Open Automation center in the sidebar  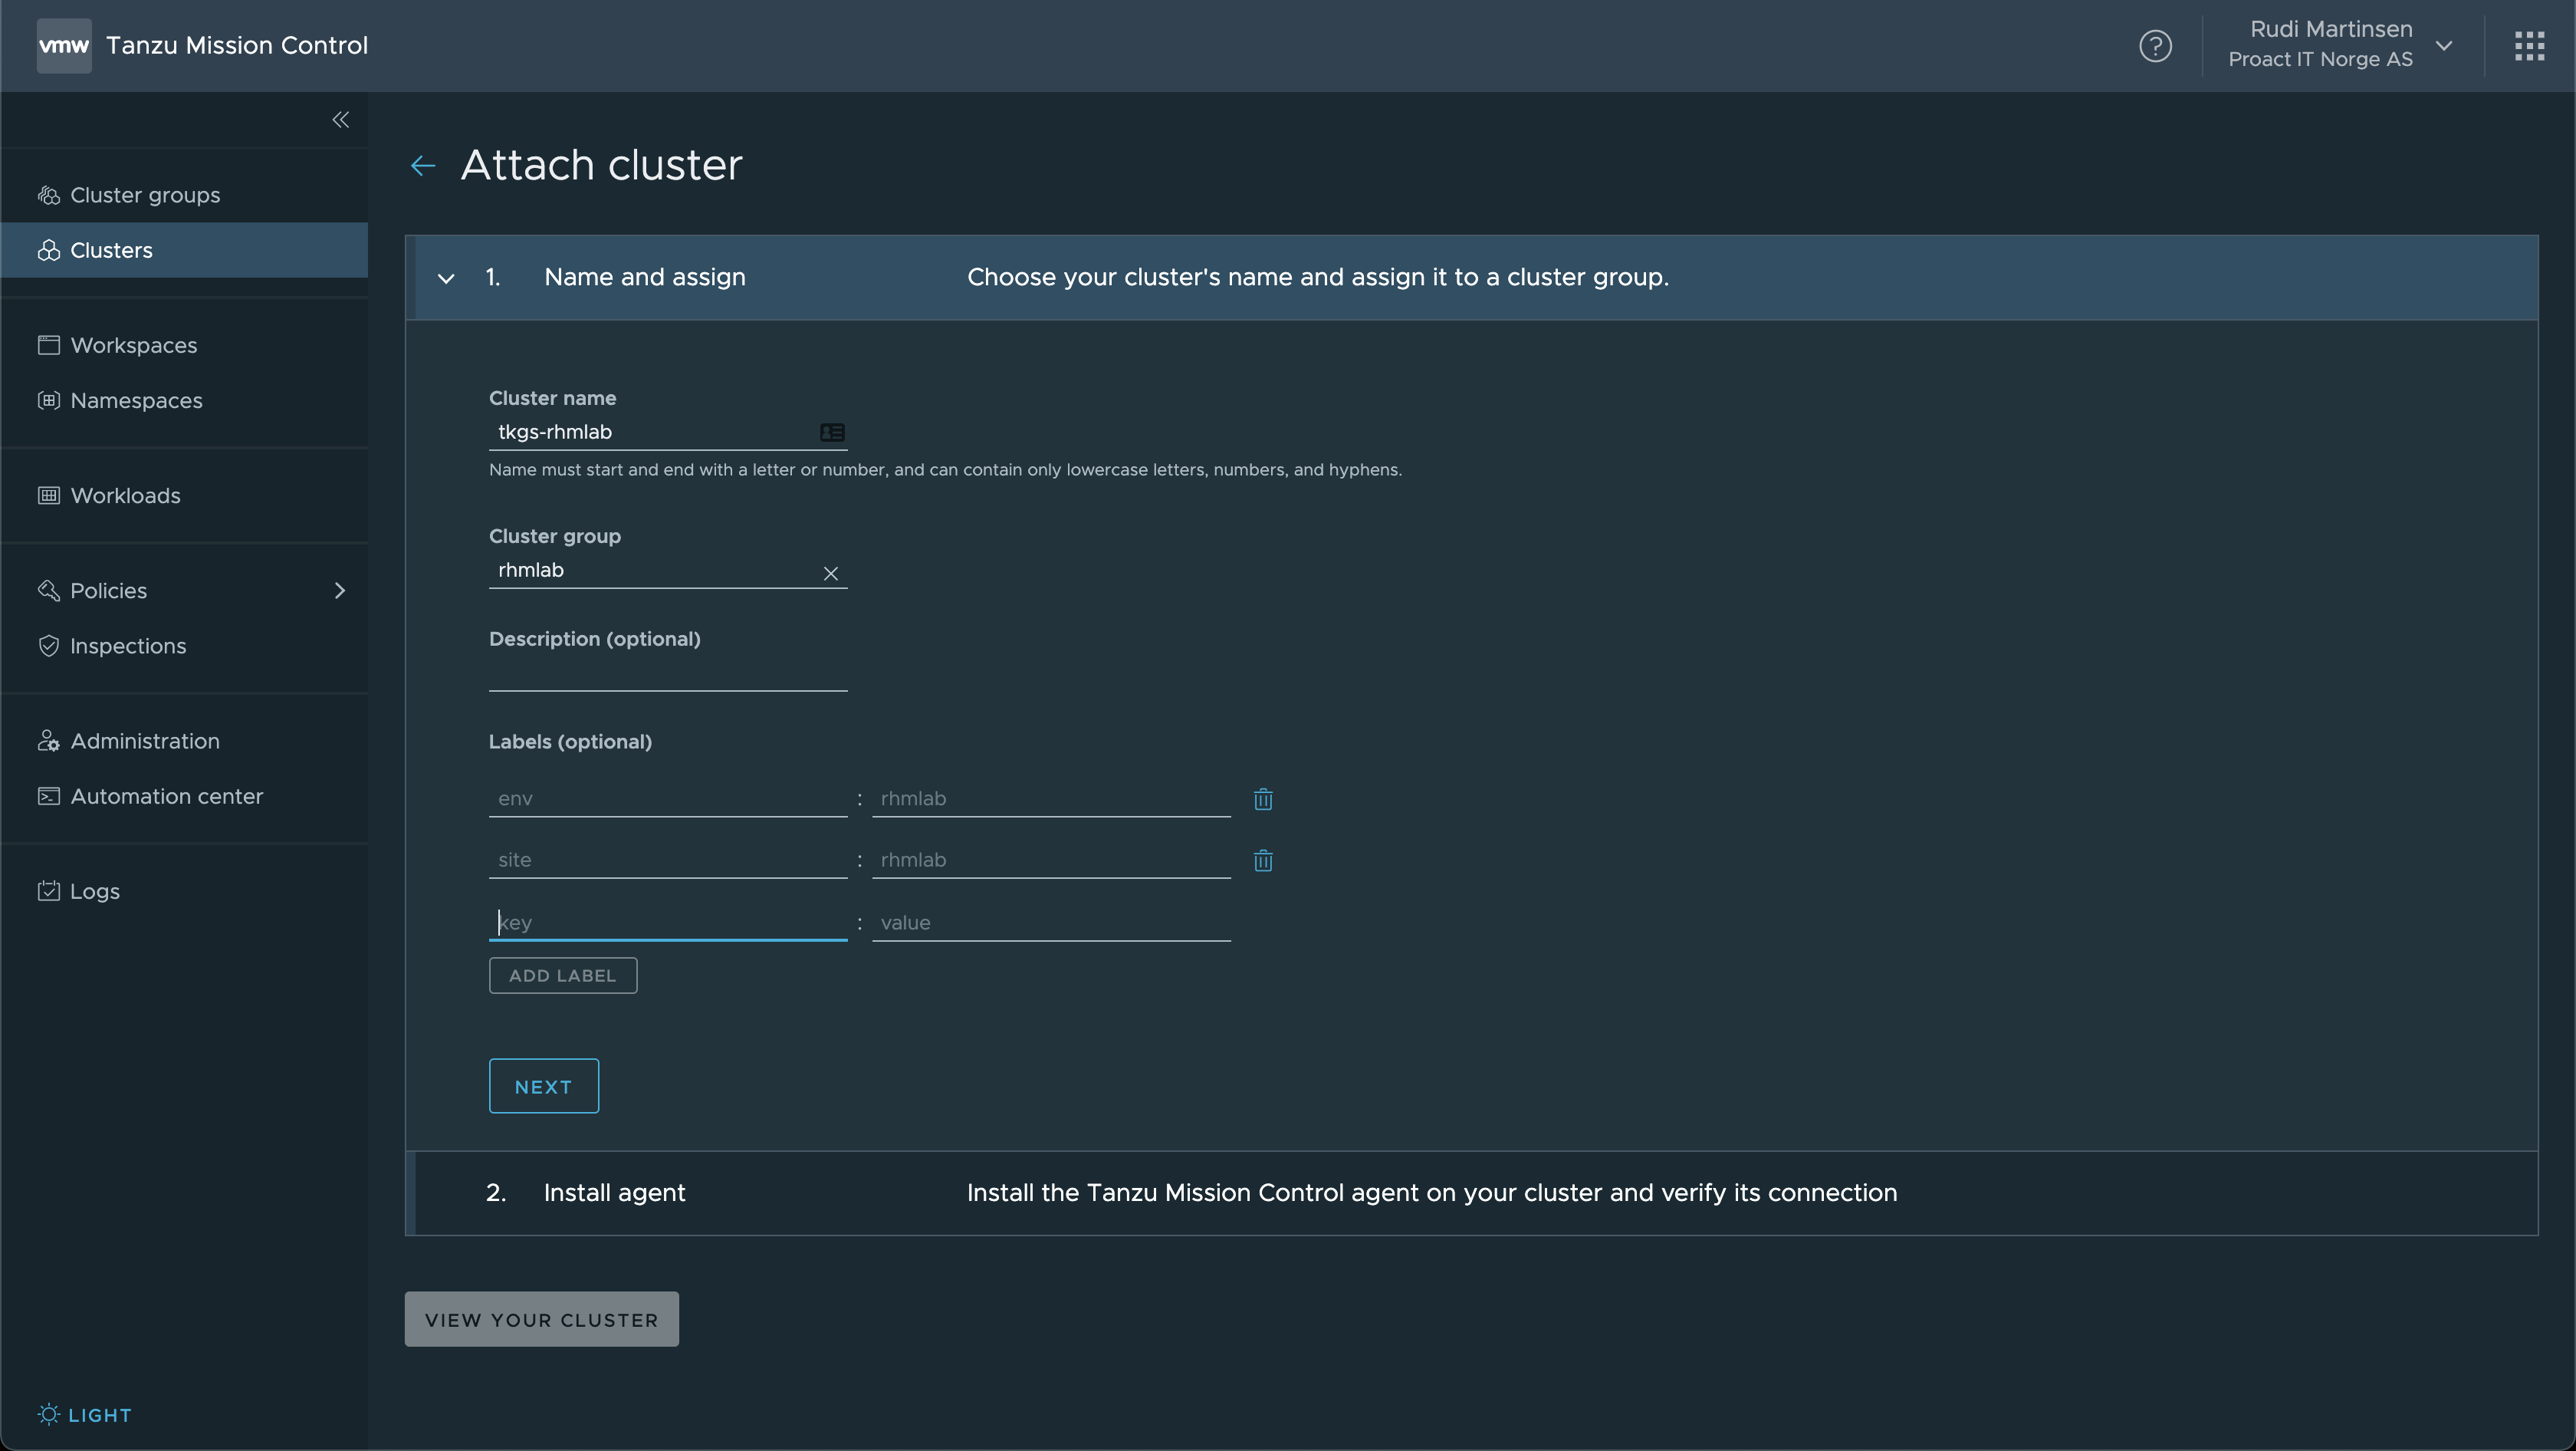point(185,796)
